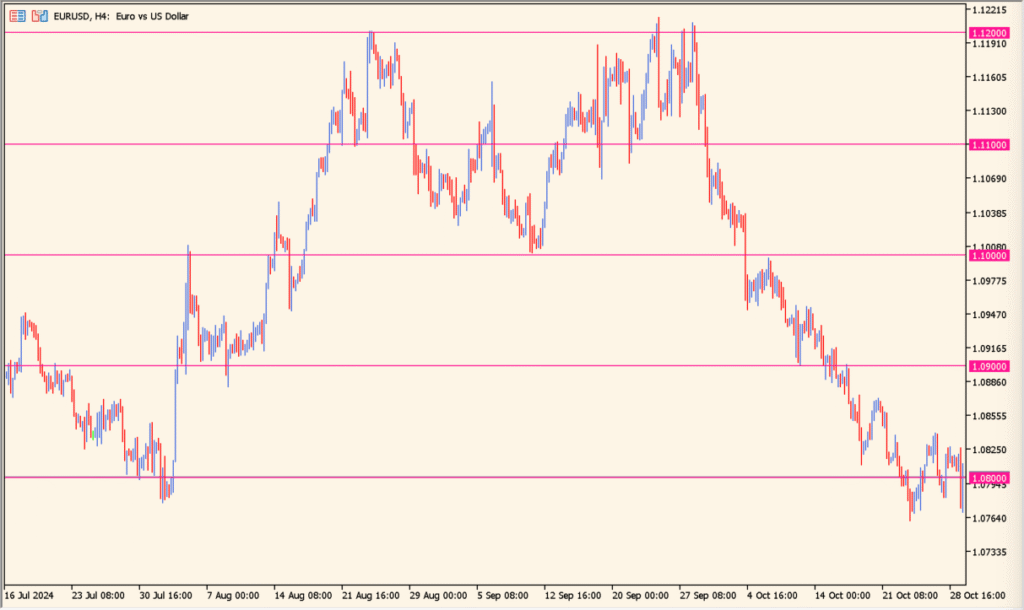Click the 1.11605 price scale value
This screenshot has width=1024, height=610.
pos(988,78)
